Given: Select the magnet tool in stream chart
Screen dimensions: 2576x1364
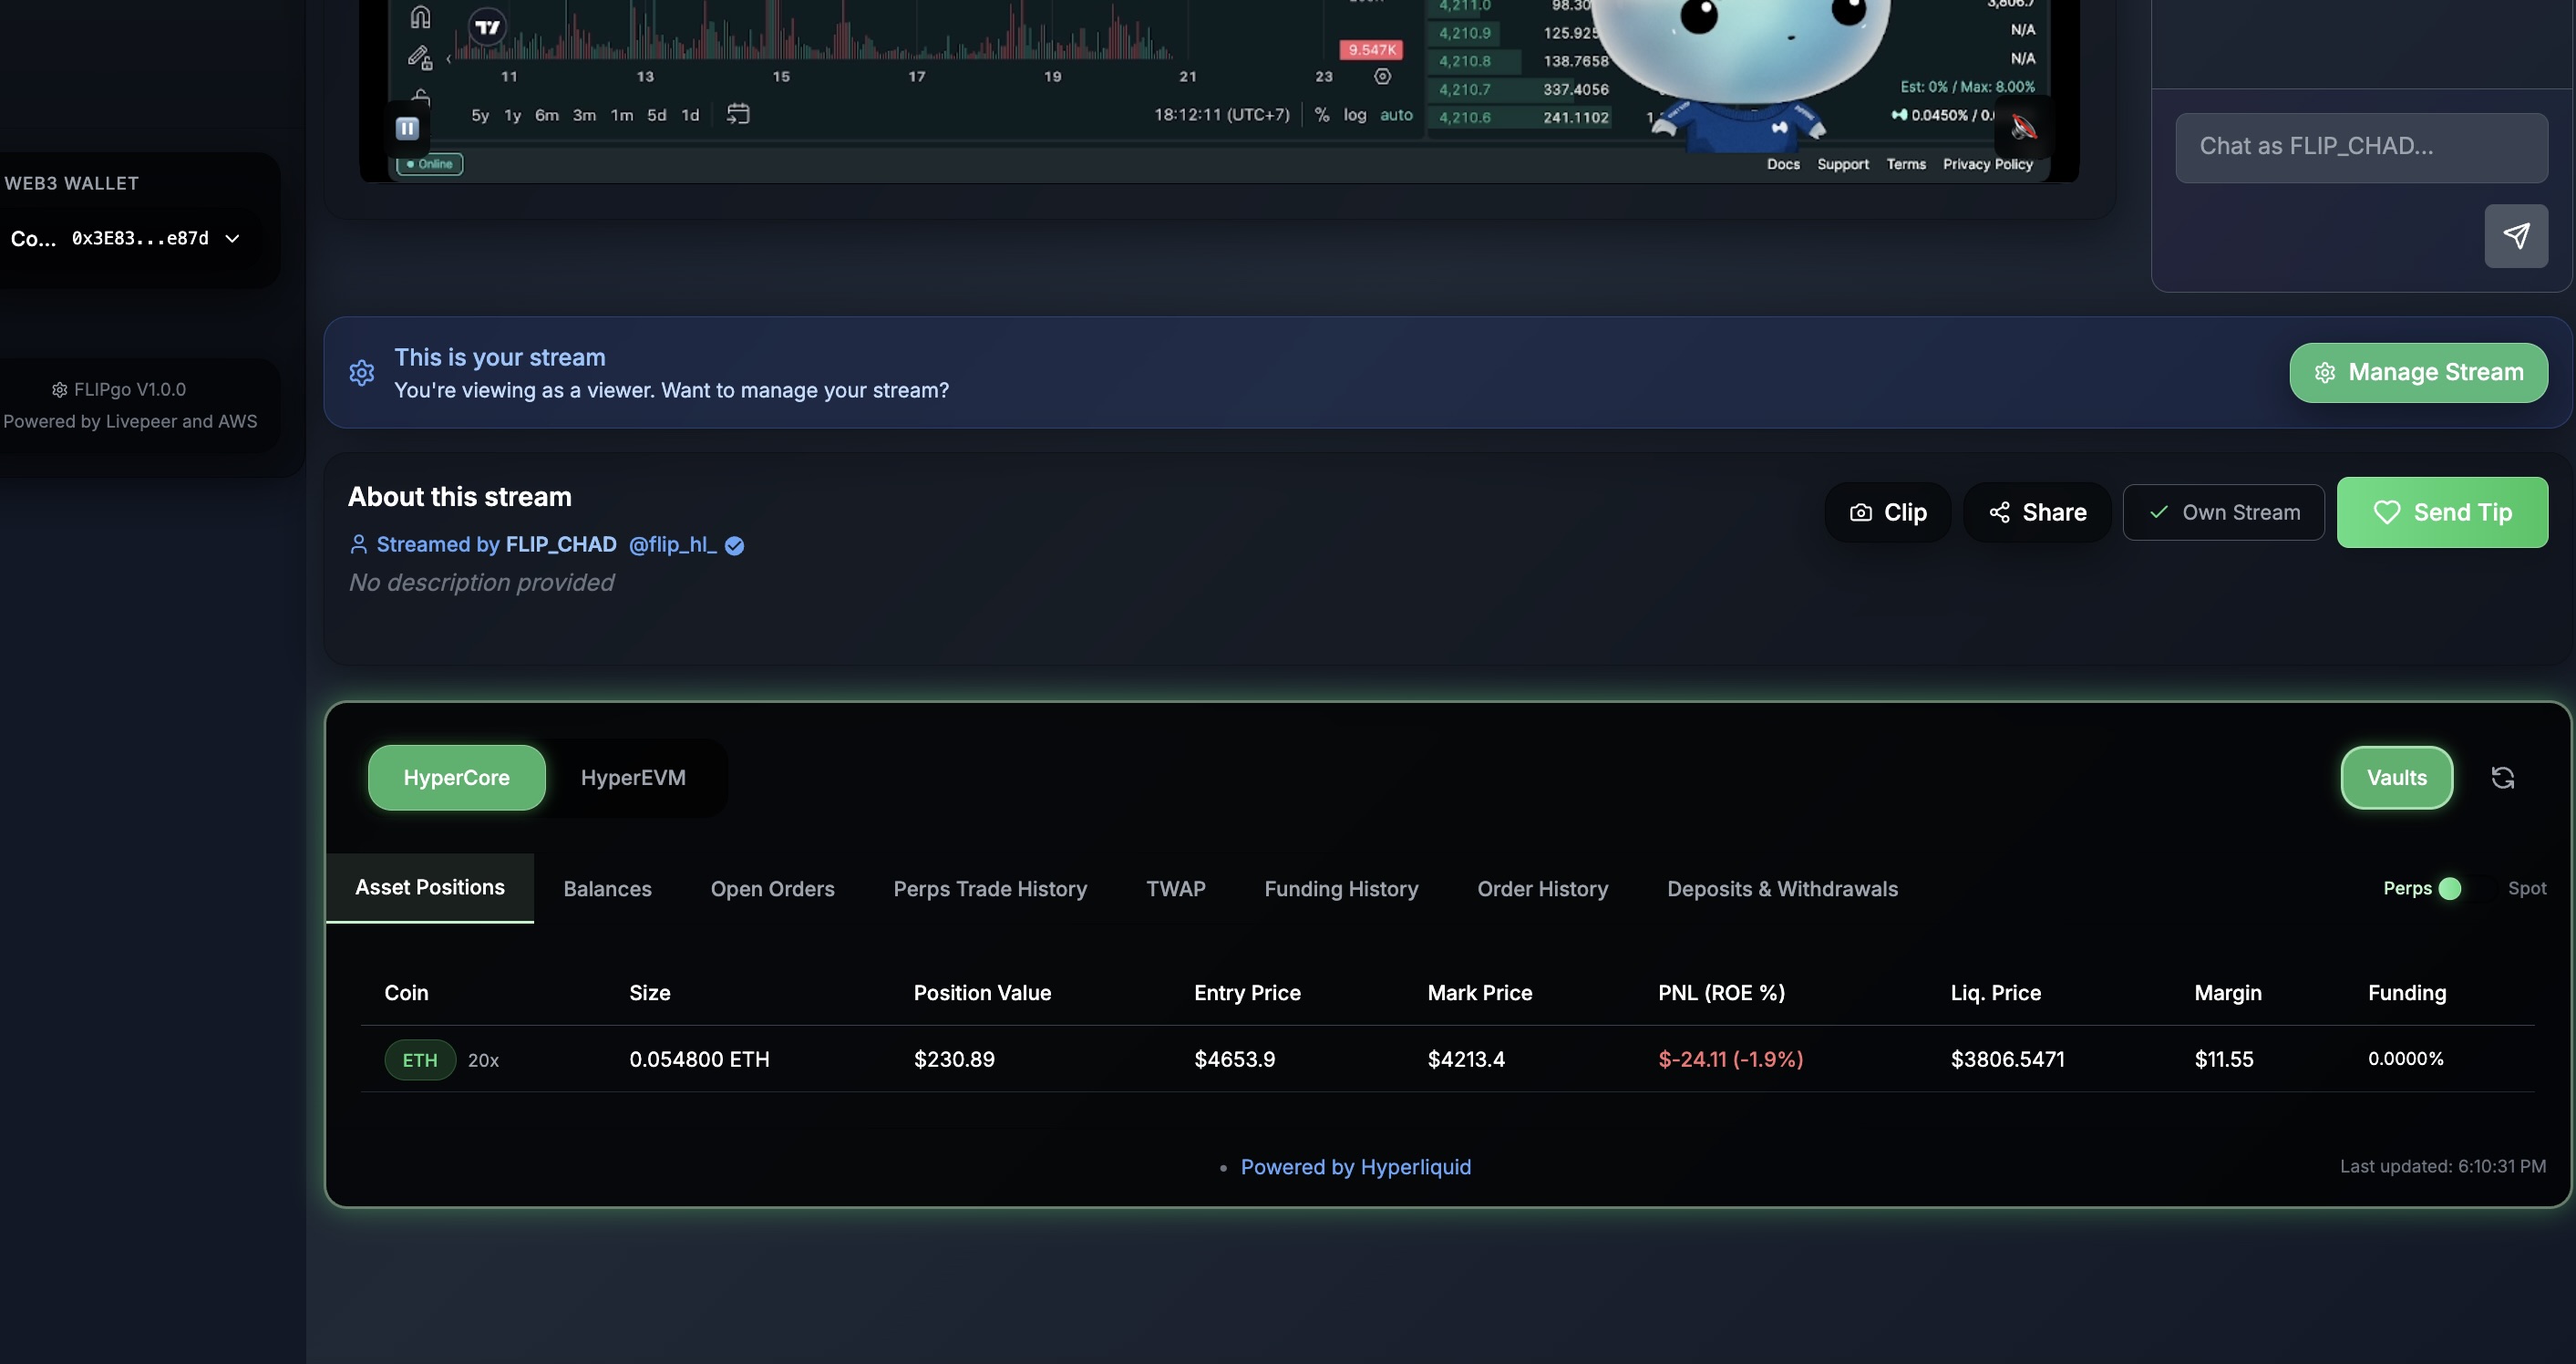Looking at the screenshot, I should 420,17.
